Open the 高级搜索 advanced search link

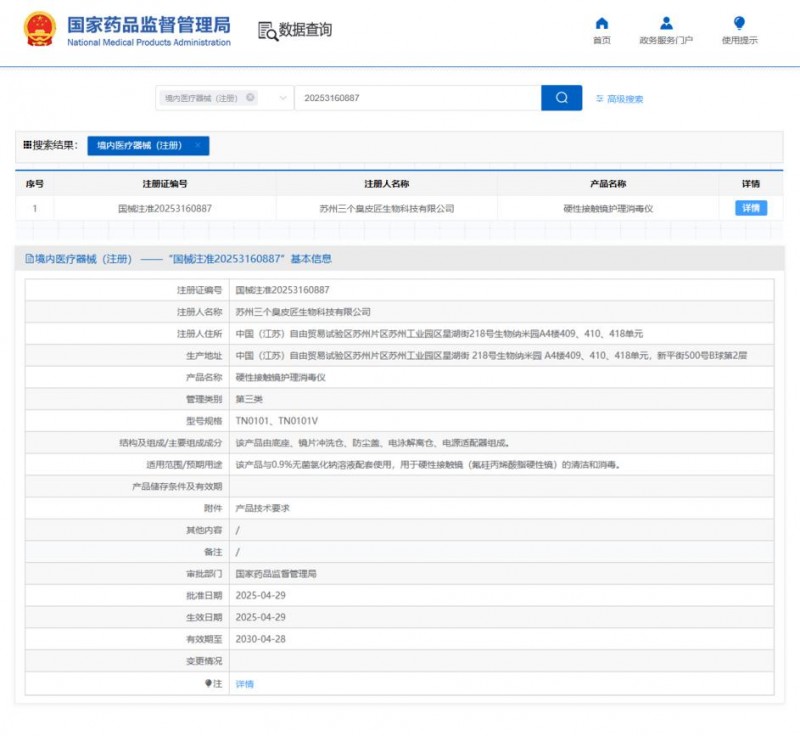(625, 99)
